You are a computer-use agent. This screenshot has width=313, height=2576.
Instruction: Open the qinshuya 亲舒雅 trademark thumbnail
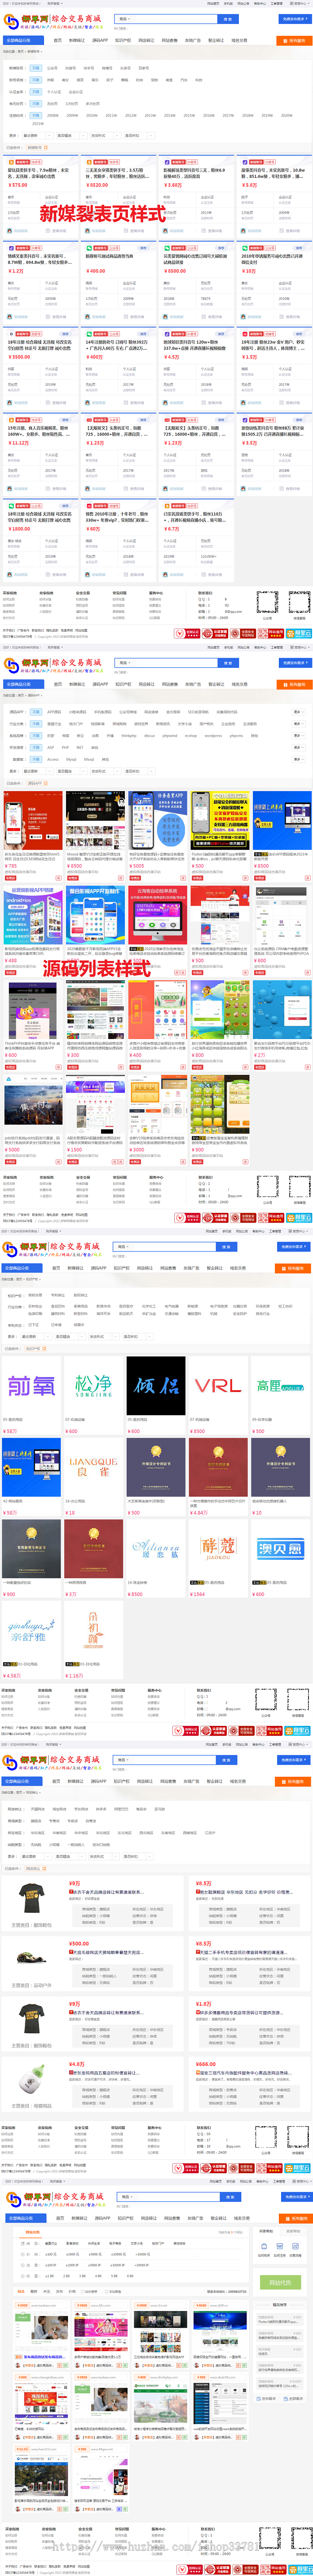32,1631
